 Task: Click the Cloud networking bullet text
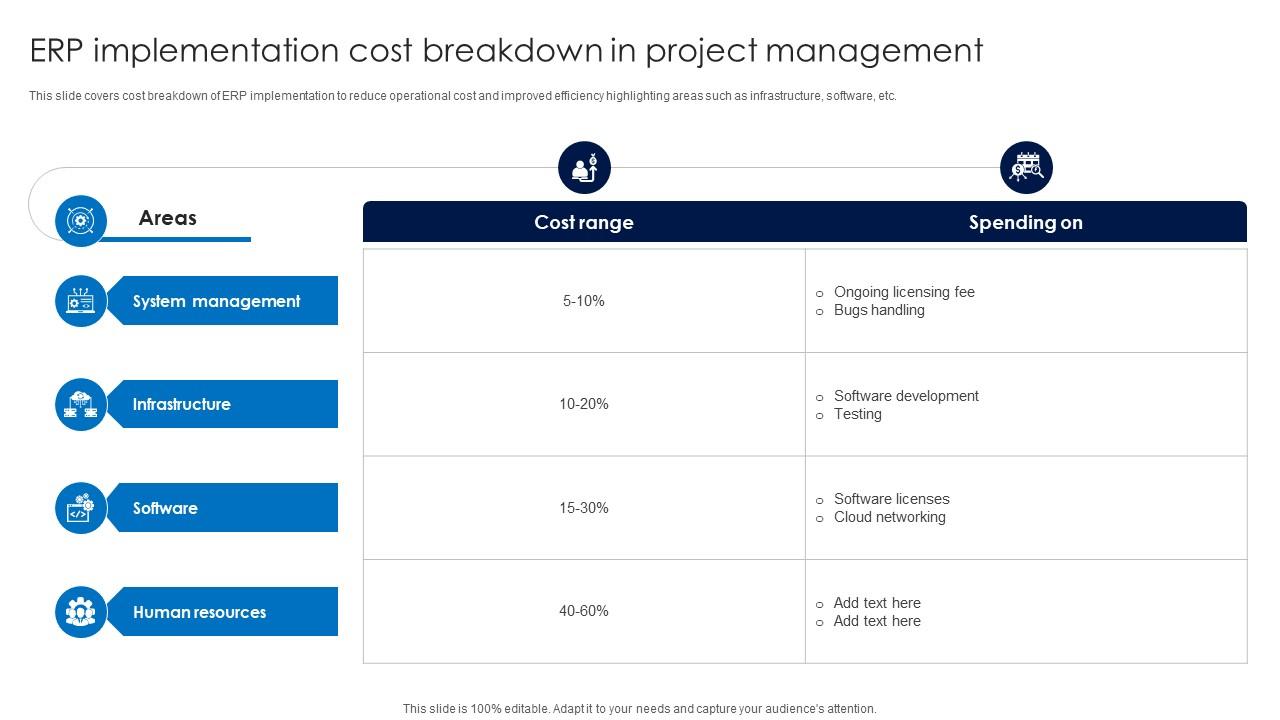(x=889, y=517)
